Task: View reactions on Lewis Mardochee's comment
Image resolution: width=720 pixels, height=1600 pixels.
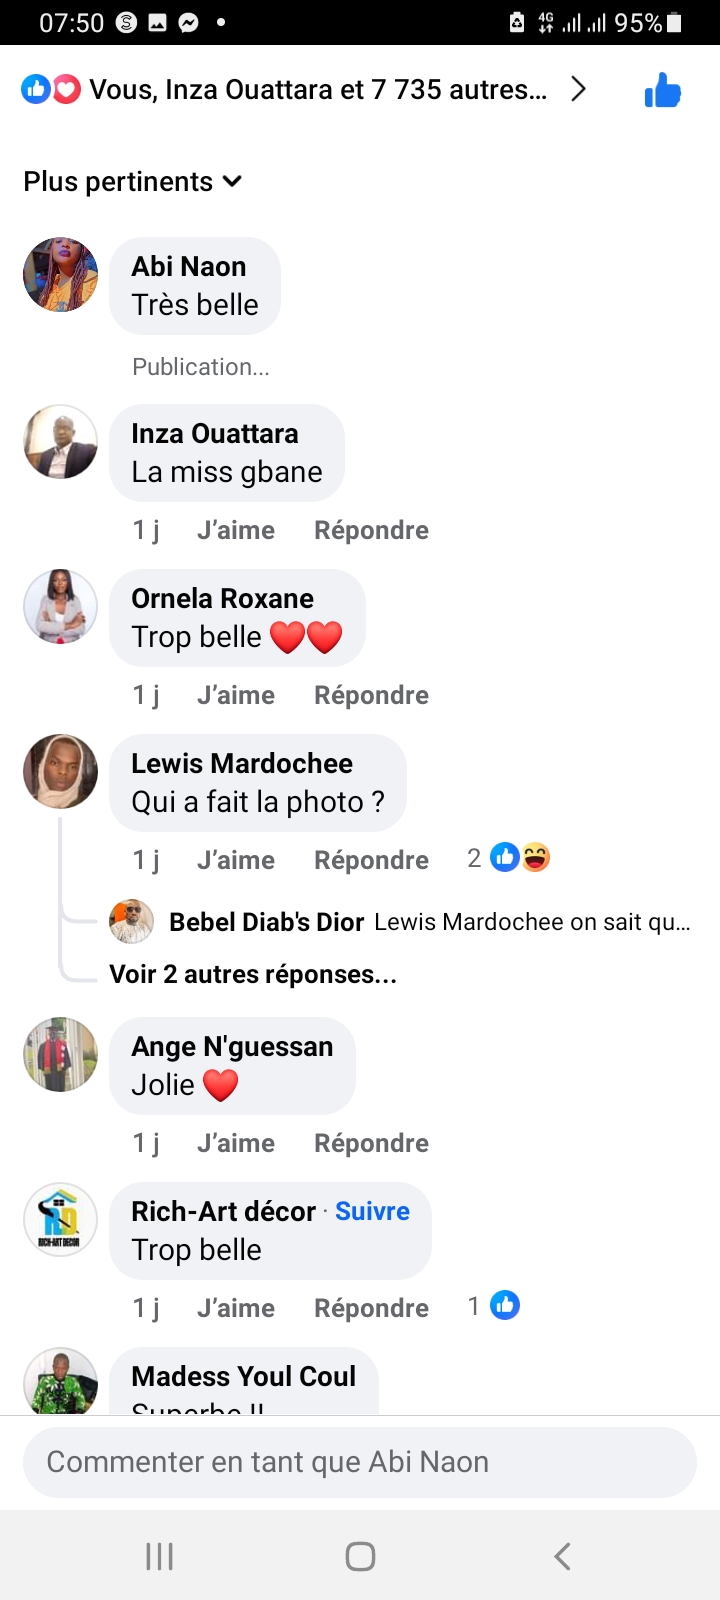Action: coord(510,858)
